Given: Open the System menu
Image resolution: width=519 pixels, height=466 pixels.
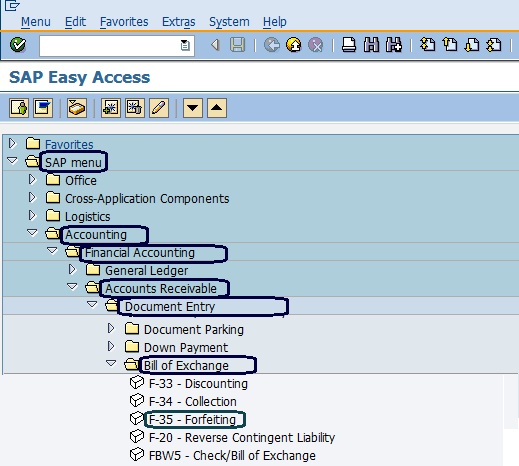Looking at the screenshot, I should (229, 22).
